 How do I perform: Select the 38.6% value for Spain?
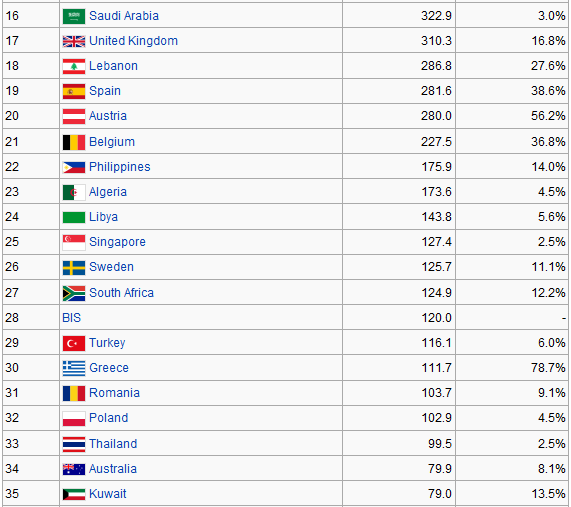pyautogui.click(x=548, y=91)
